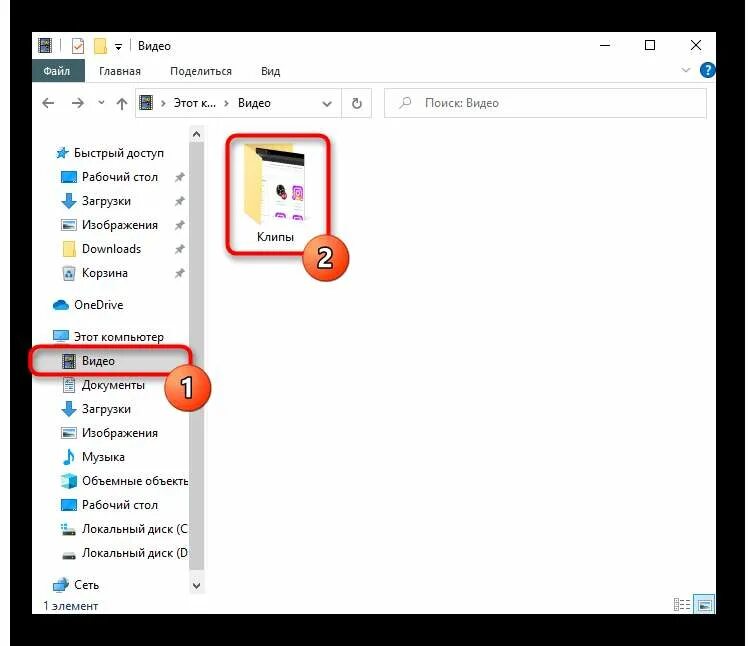The image size is (748, 646).
Task: Open Рабочий стол under Этот компьютер
Action: [x=120, y=505]
